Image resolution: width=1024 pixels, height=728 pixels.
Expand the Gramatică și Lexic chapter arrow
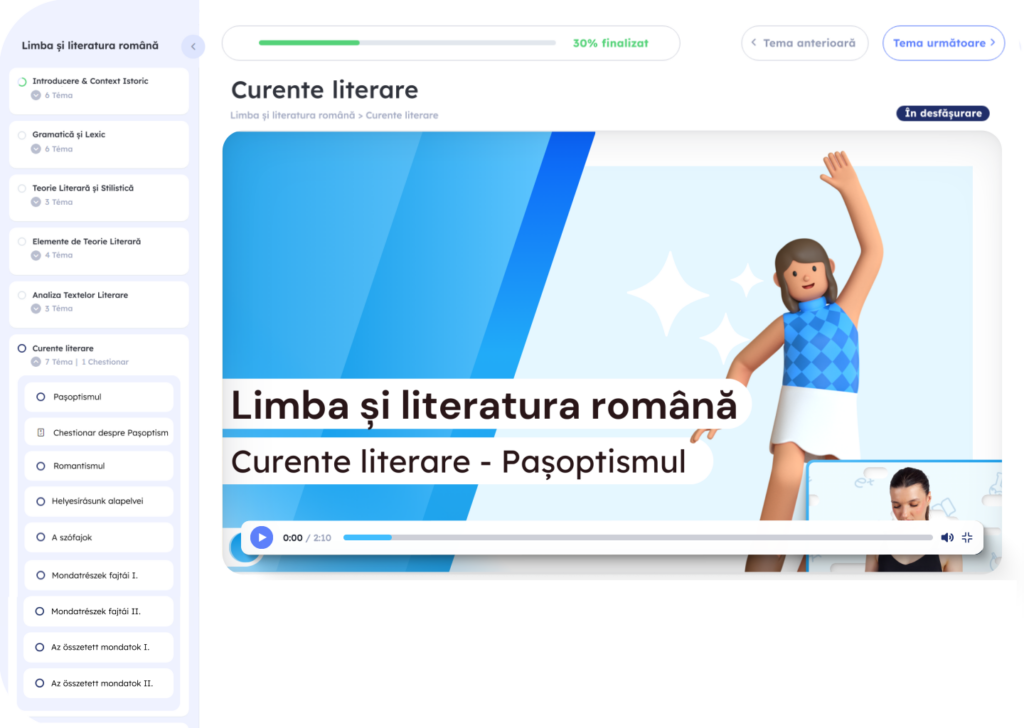coord(36,149)
